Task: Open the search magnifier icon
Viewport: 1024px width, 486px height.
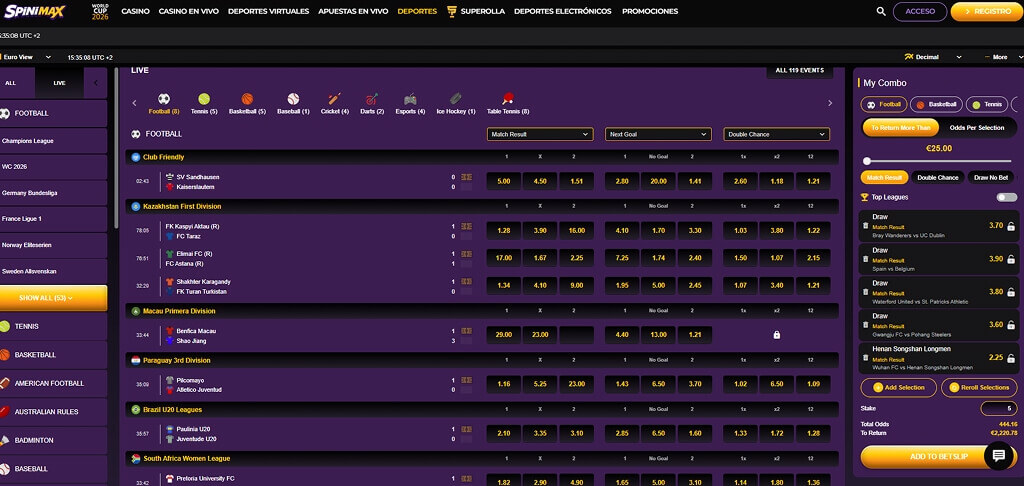Action: [x=881, y=11]
